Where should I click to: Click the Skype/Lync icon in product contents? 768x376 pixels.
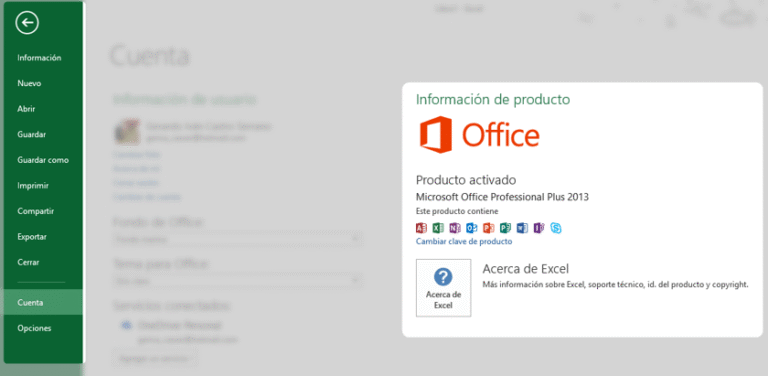pos(555,228)
